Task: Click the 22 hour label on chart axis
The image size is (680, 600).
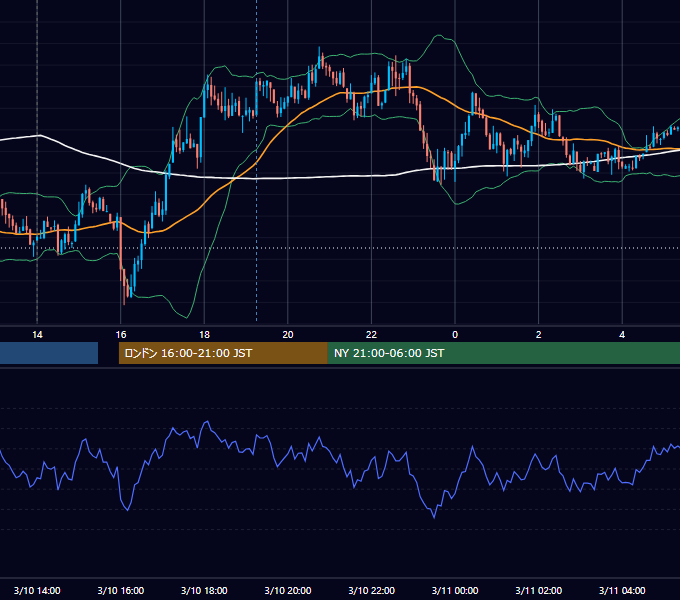Action: click(371, 335)
